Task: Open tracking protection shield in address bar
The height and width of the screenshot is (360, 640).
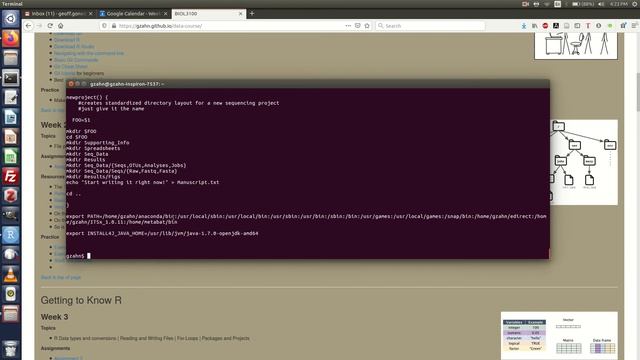Action: click(x=104, y=26)
